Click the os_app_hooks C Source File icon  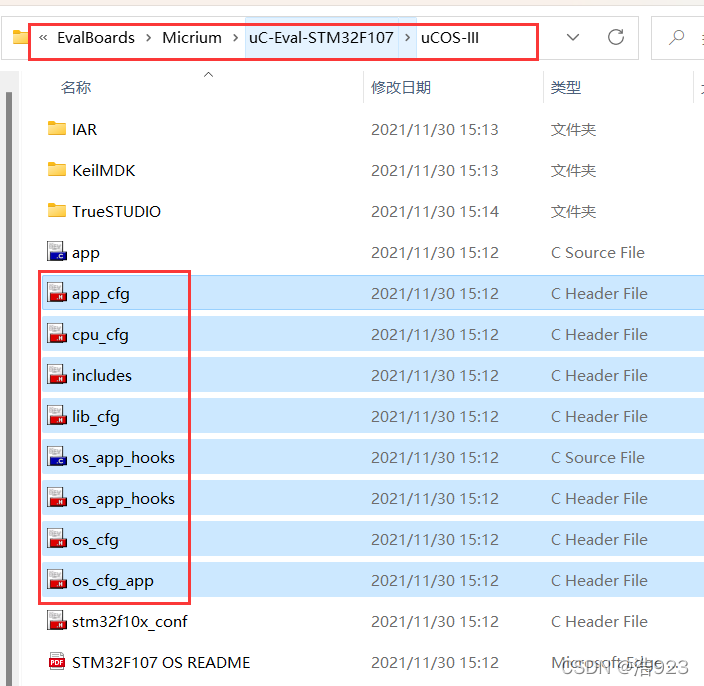pos(57,457)
